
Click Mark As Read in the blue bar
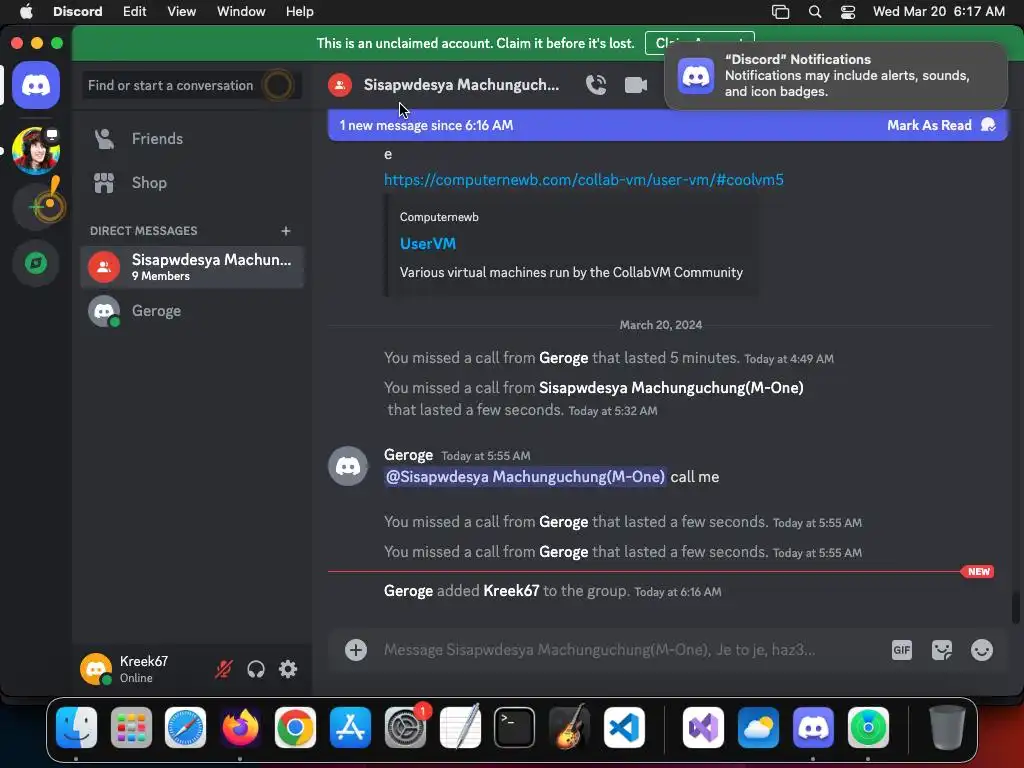pyautogui.click(x=940, y=125)
